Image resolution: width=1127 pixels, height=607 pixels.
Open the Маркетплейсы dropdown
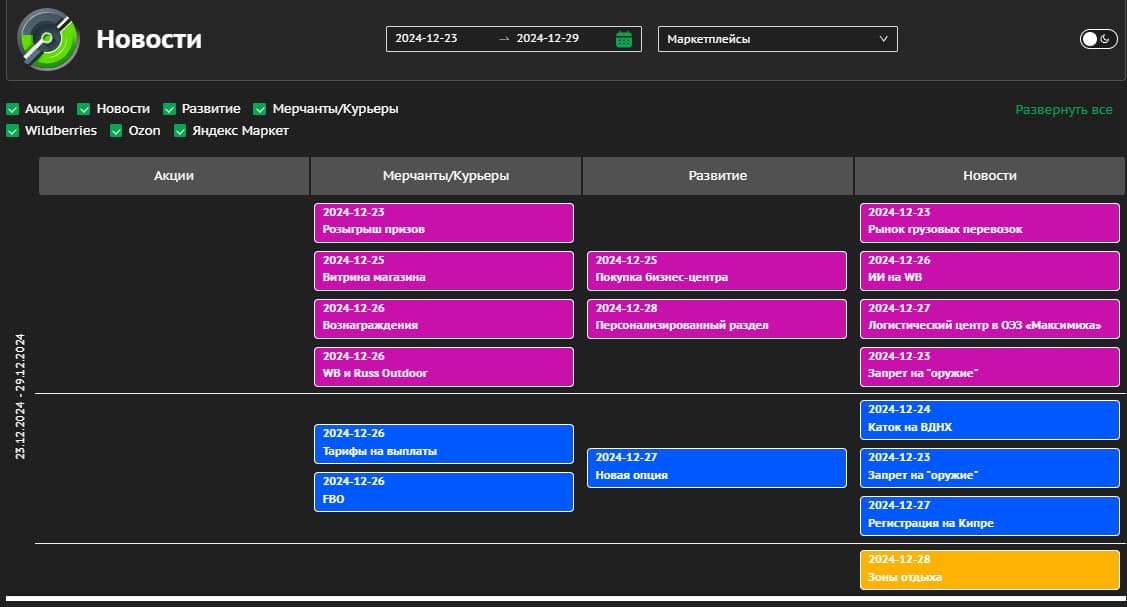coord(776,39)
